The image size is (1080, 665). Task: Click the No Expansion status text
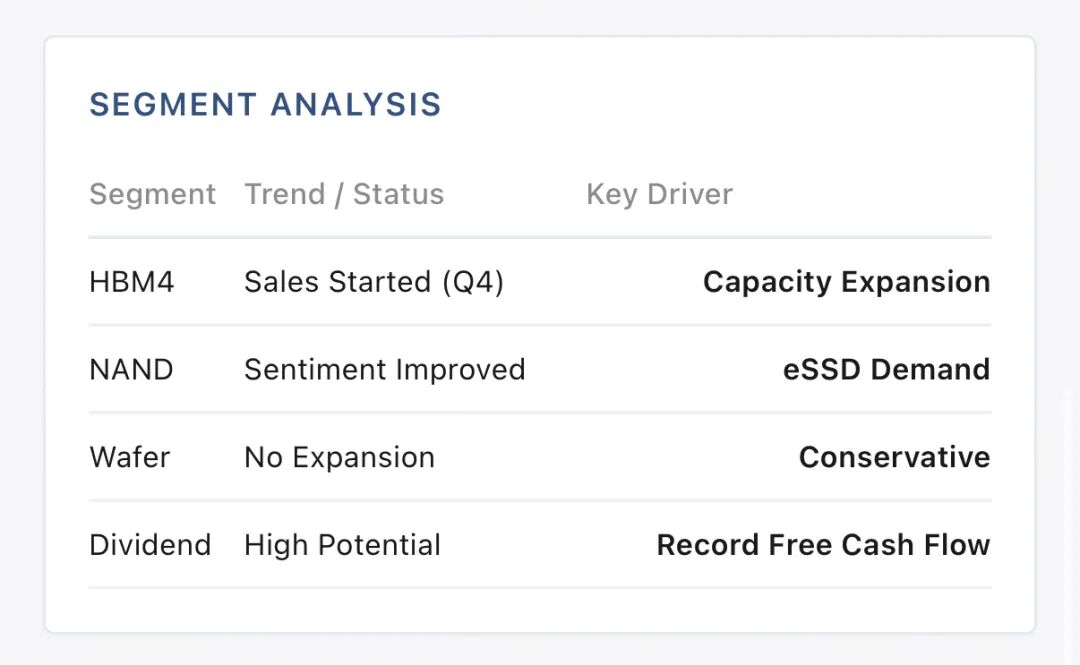pos(339,458)
